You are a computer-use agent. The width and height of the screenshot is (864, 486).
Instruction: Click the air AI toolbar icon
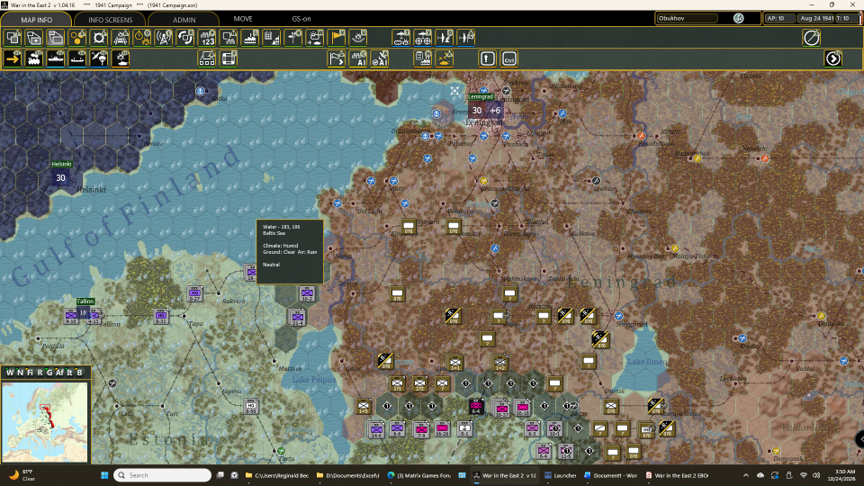(380, 58)
